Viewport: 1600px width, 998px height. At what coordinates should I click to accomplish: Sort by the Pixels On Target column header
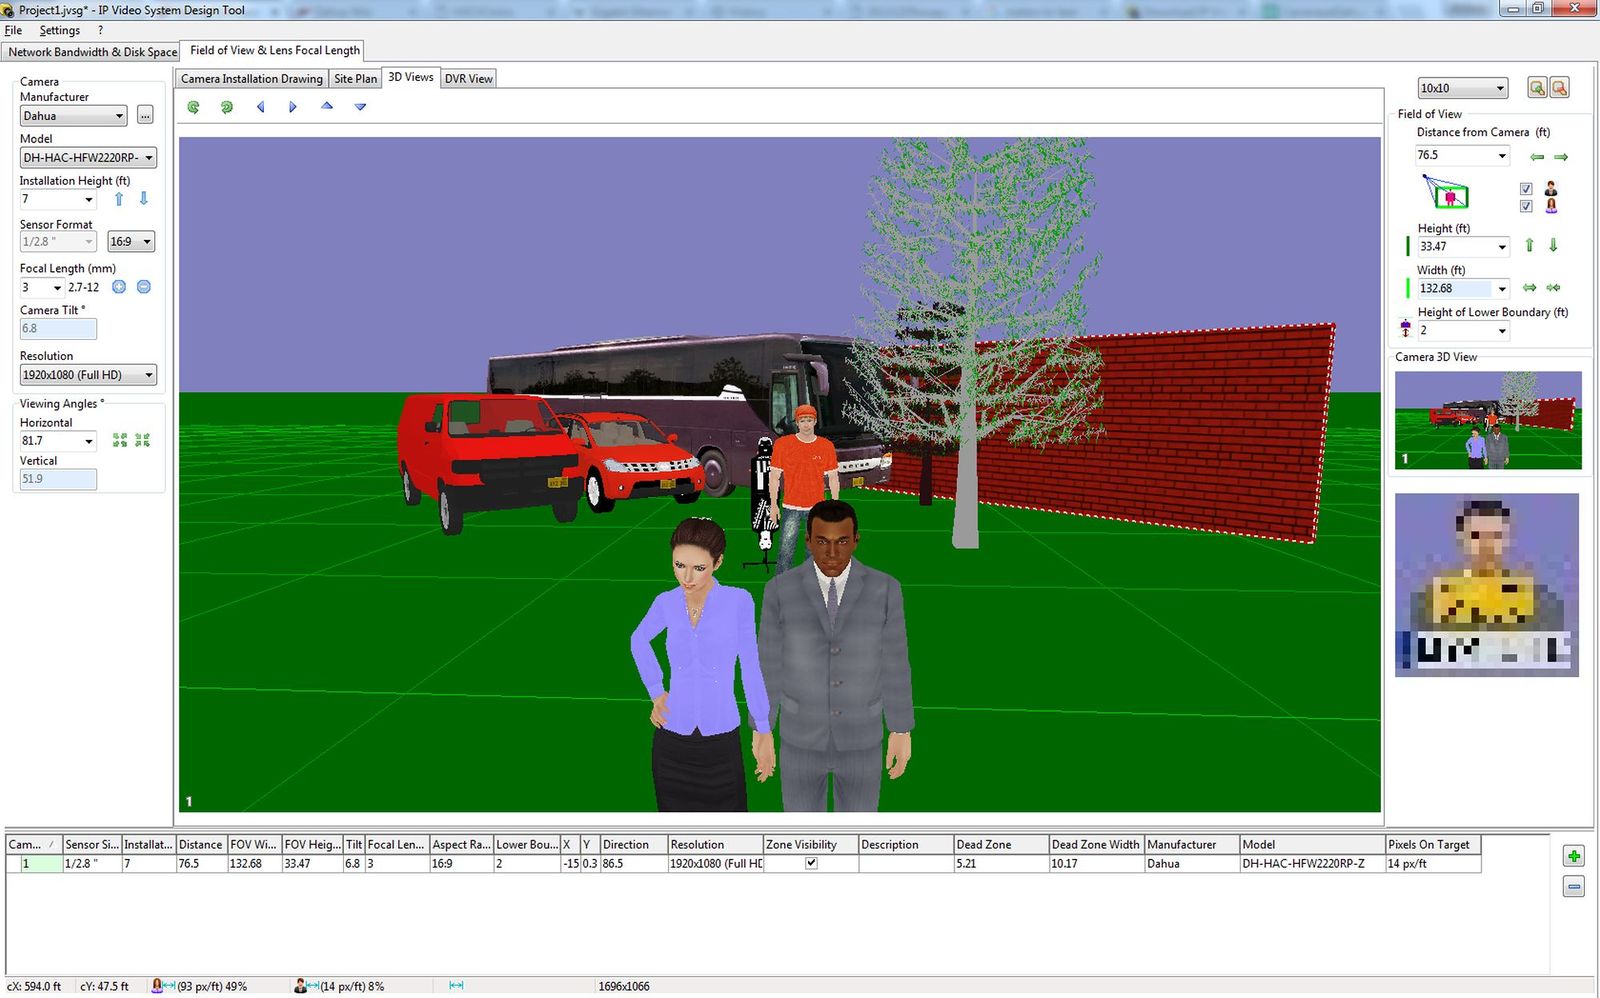pyautogui.click(x=1433, y=845)
